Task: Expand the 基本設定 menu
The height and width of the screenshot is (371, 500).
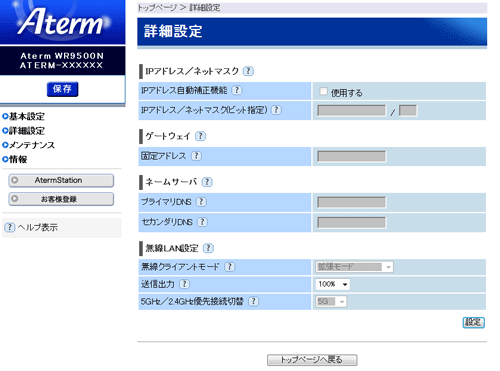Action: coord(23,116)
